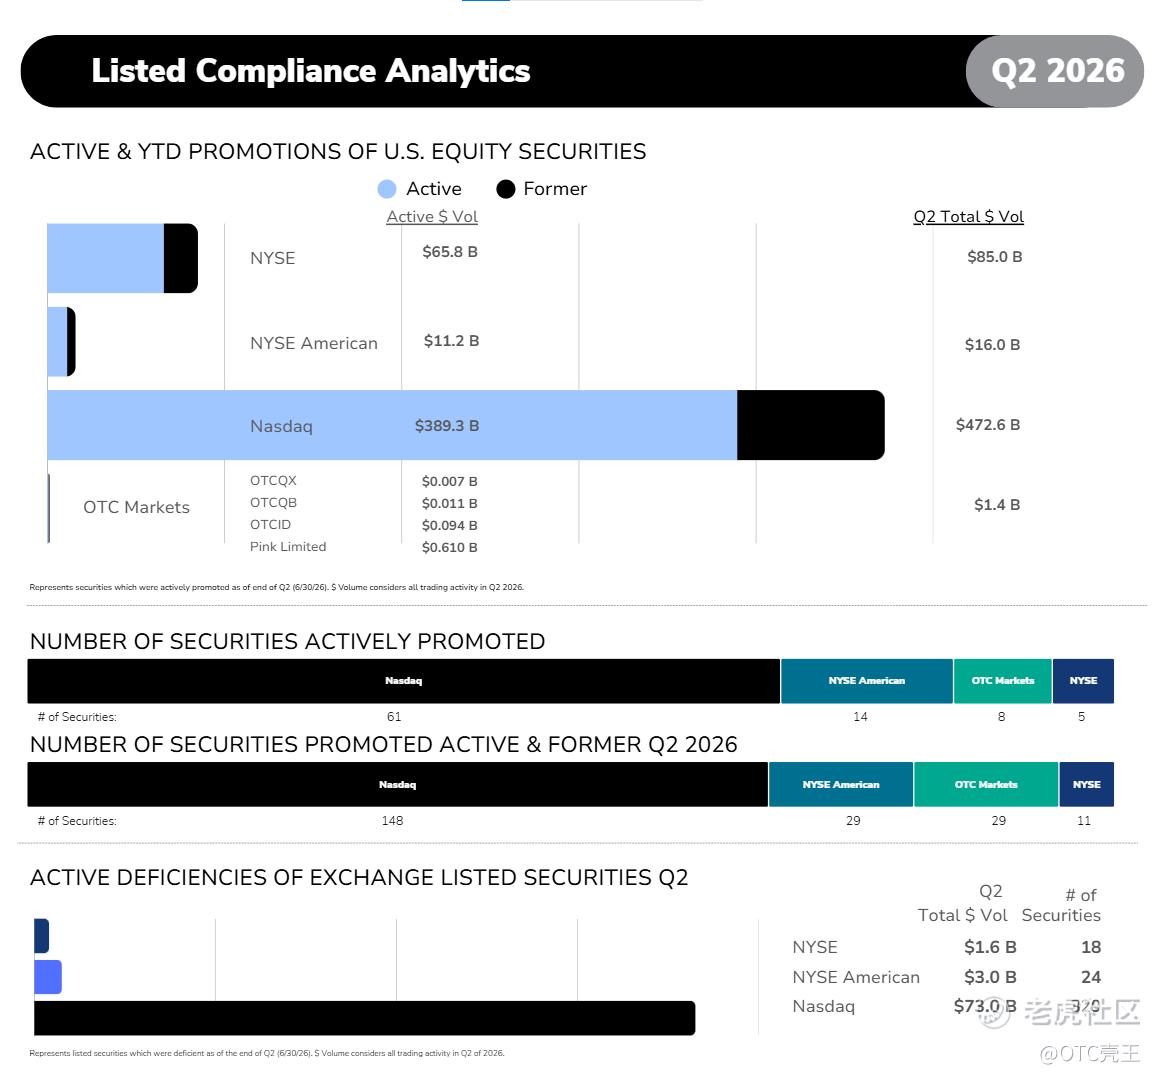1163x1080 pixels.
Task: Click the Nasdaq active light blue bar
Action: pos(392,425)
